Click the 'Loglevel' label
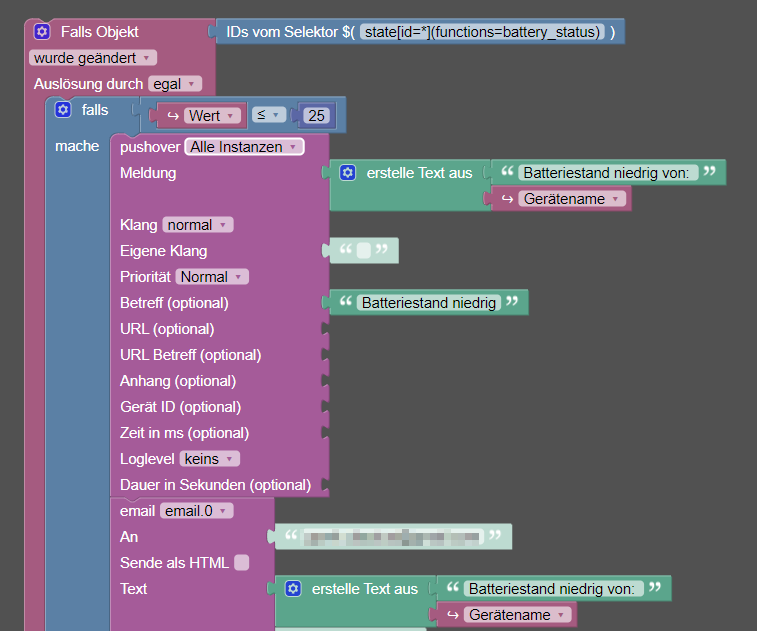 [x=147, y=459]
